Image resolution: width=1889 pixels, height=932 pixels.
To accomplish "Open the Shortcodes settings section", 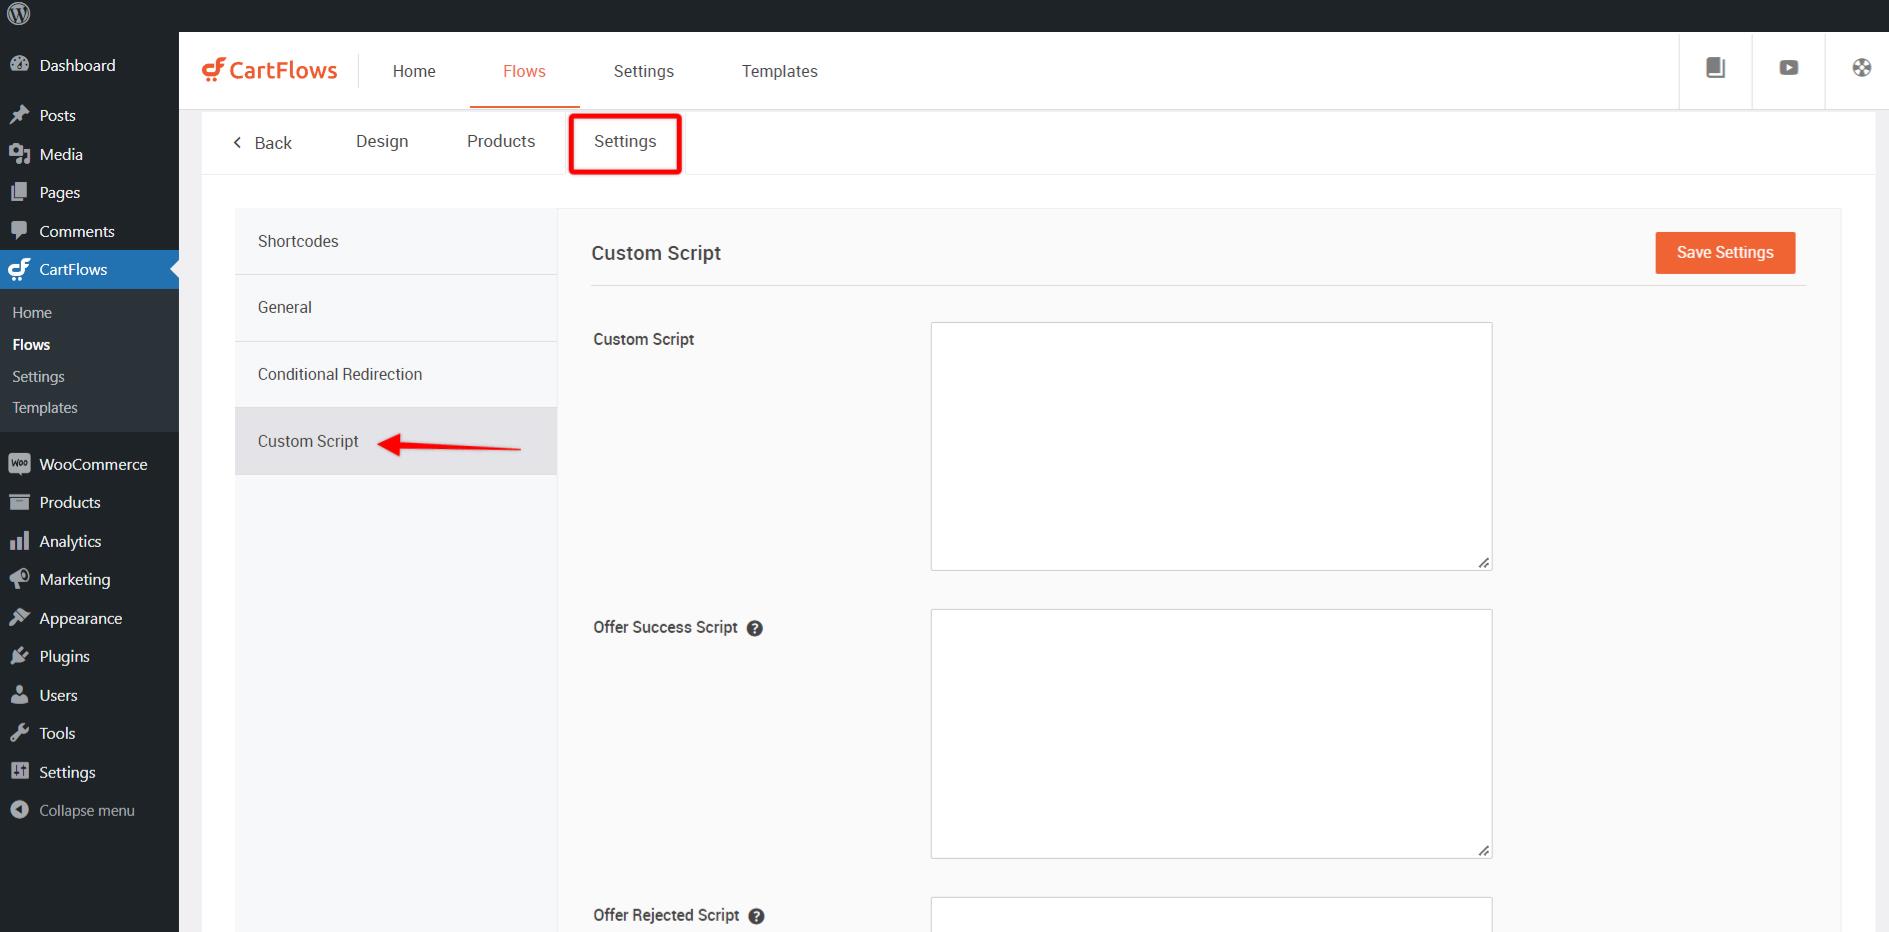I will 298,241.
